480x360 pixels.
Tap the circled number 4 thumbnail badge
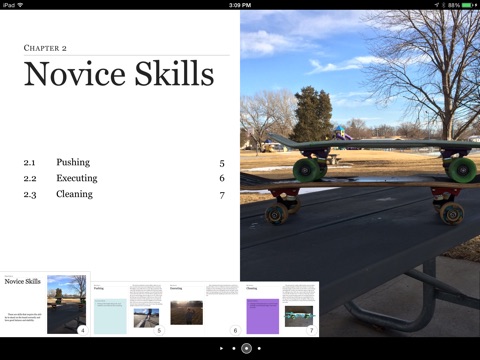pyautogui.click(x=83, y=330)
